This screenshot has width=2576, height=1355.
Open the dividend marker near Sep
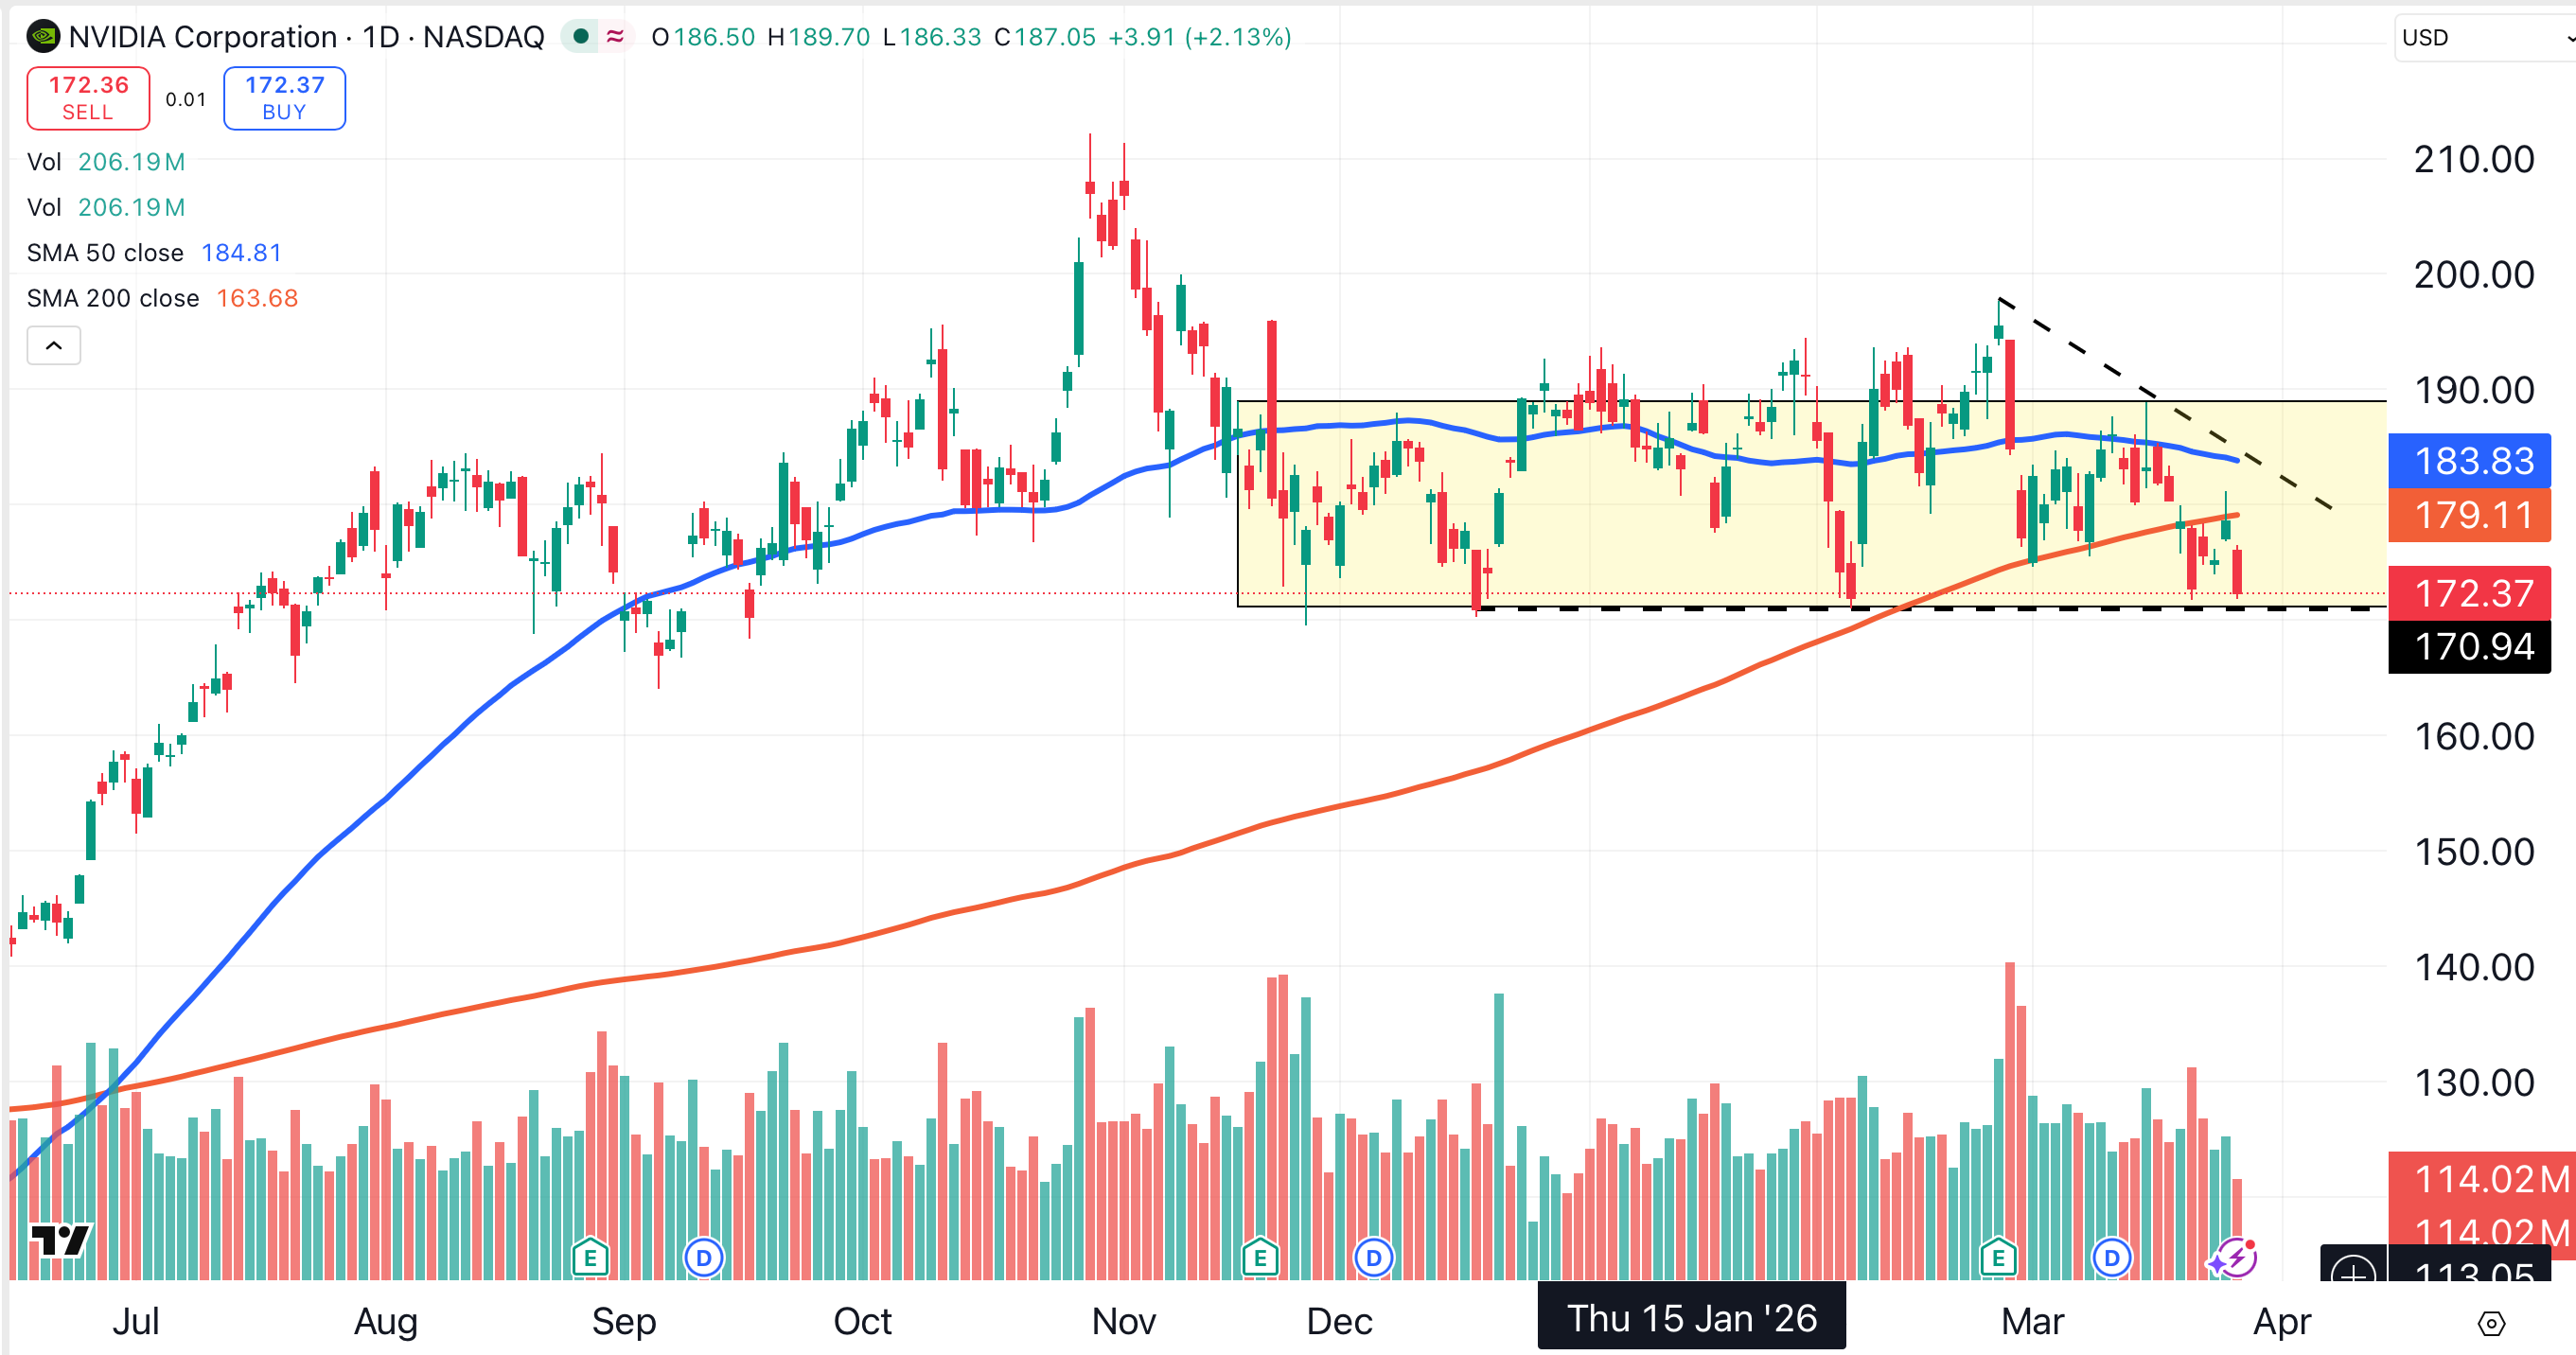(704, 1258)
